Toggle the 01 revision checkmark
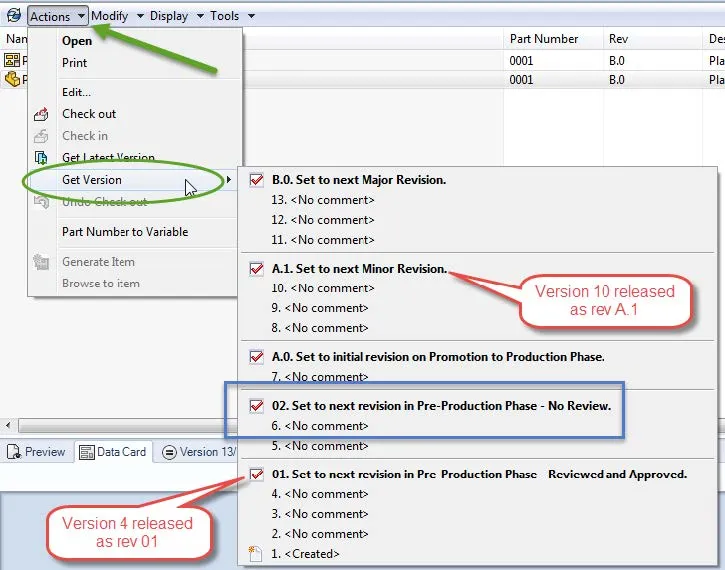Screen dimensions: 725x570 coord(256,474)
